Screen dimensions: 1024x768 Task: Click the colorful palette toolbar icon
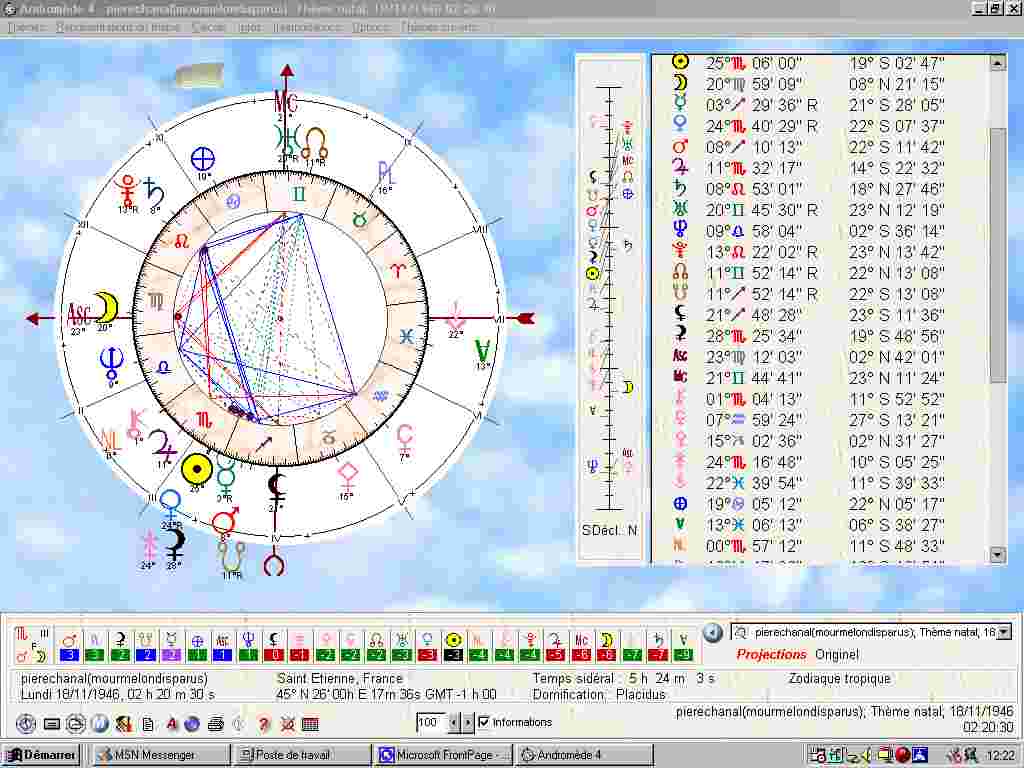click(123, 724)
